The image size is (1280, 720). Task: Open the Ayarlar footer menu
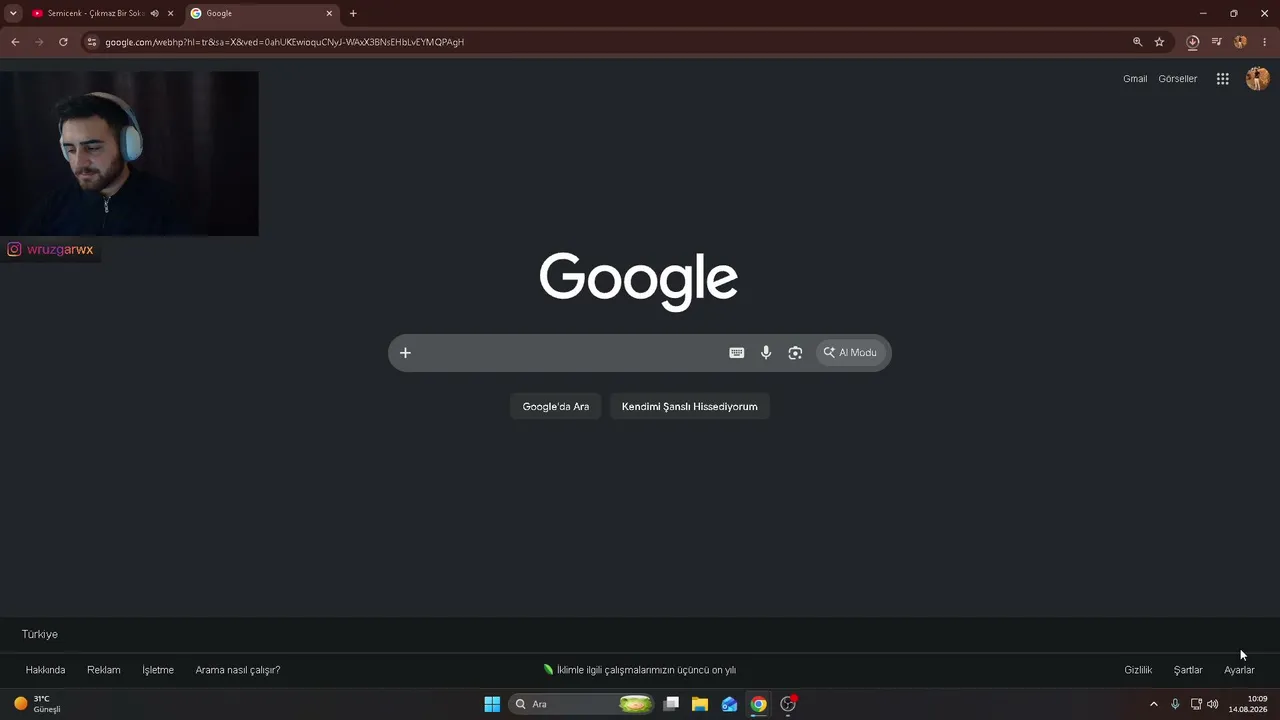[1239, 670]
